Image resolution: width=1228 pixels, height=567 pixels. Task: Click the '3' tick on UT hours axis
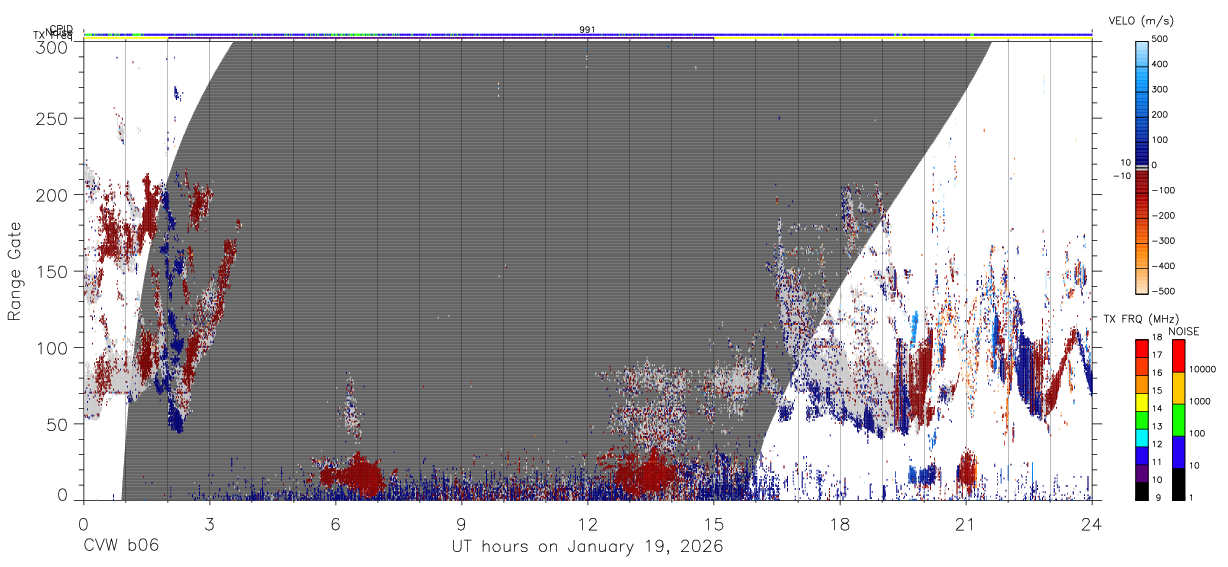point(209,523)
